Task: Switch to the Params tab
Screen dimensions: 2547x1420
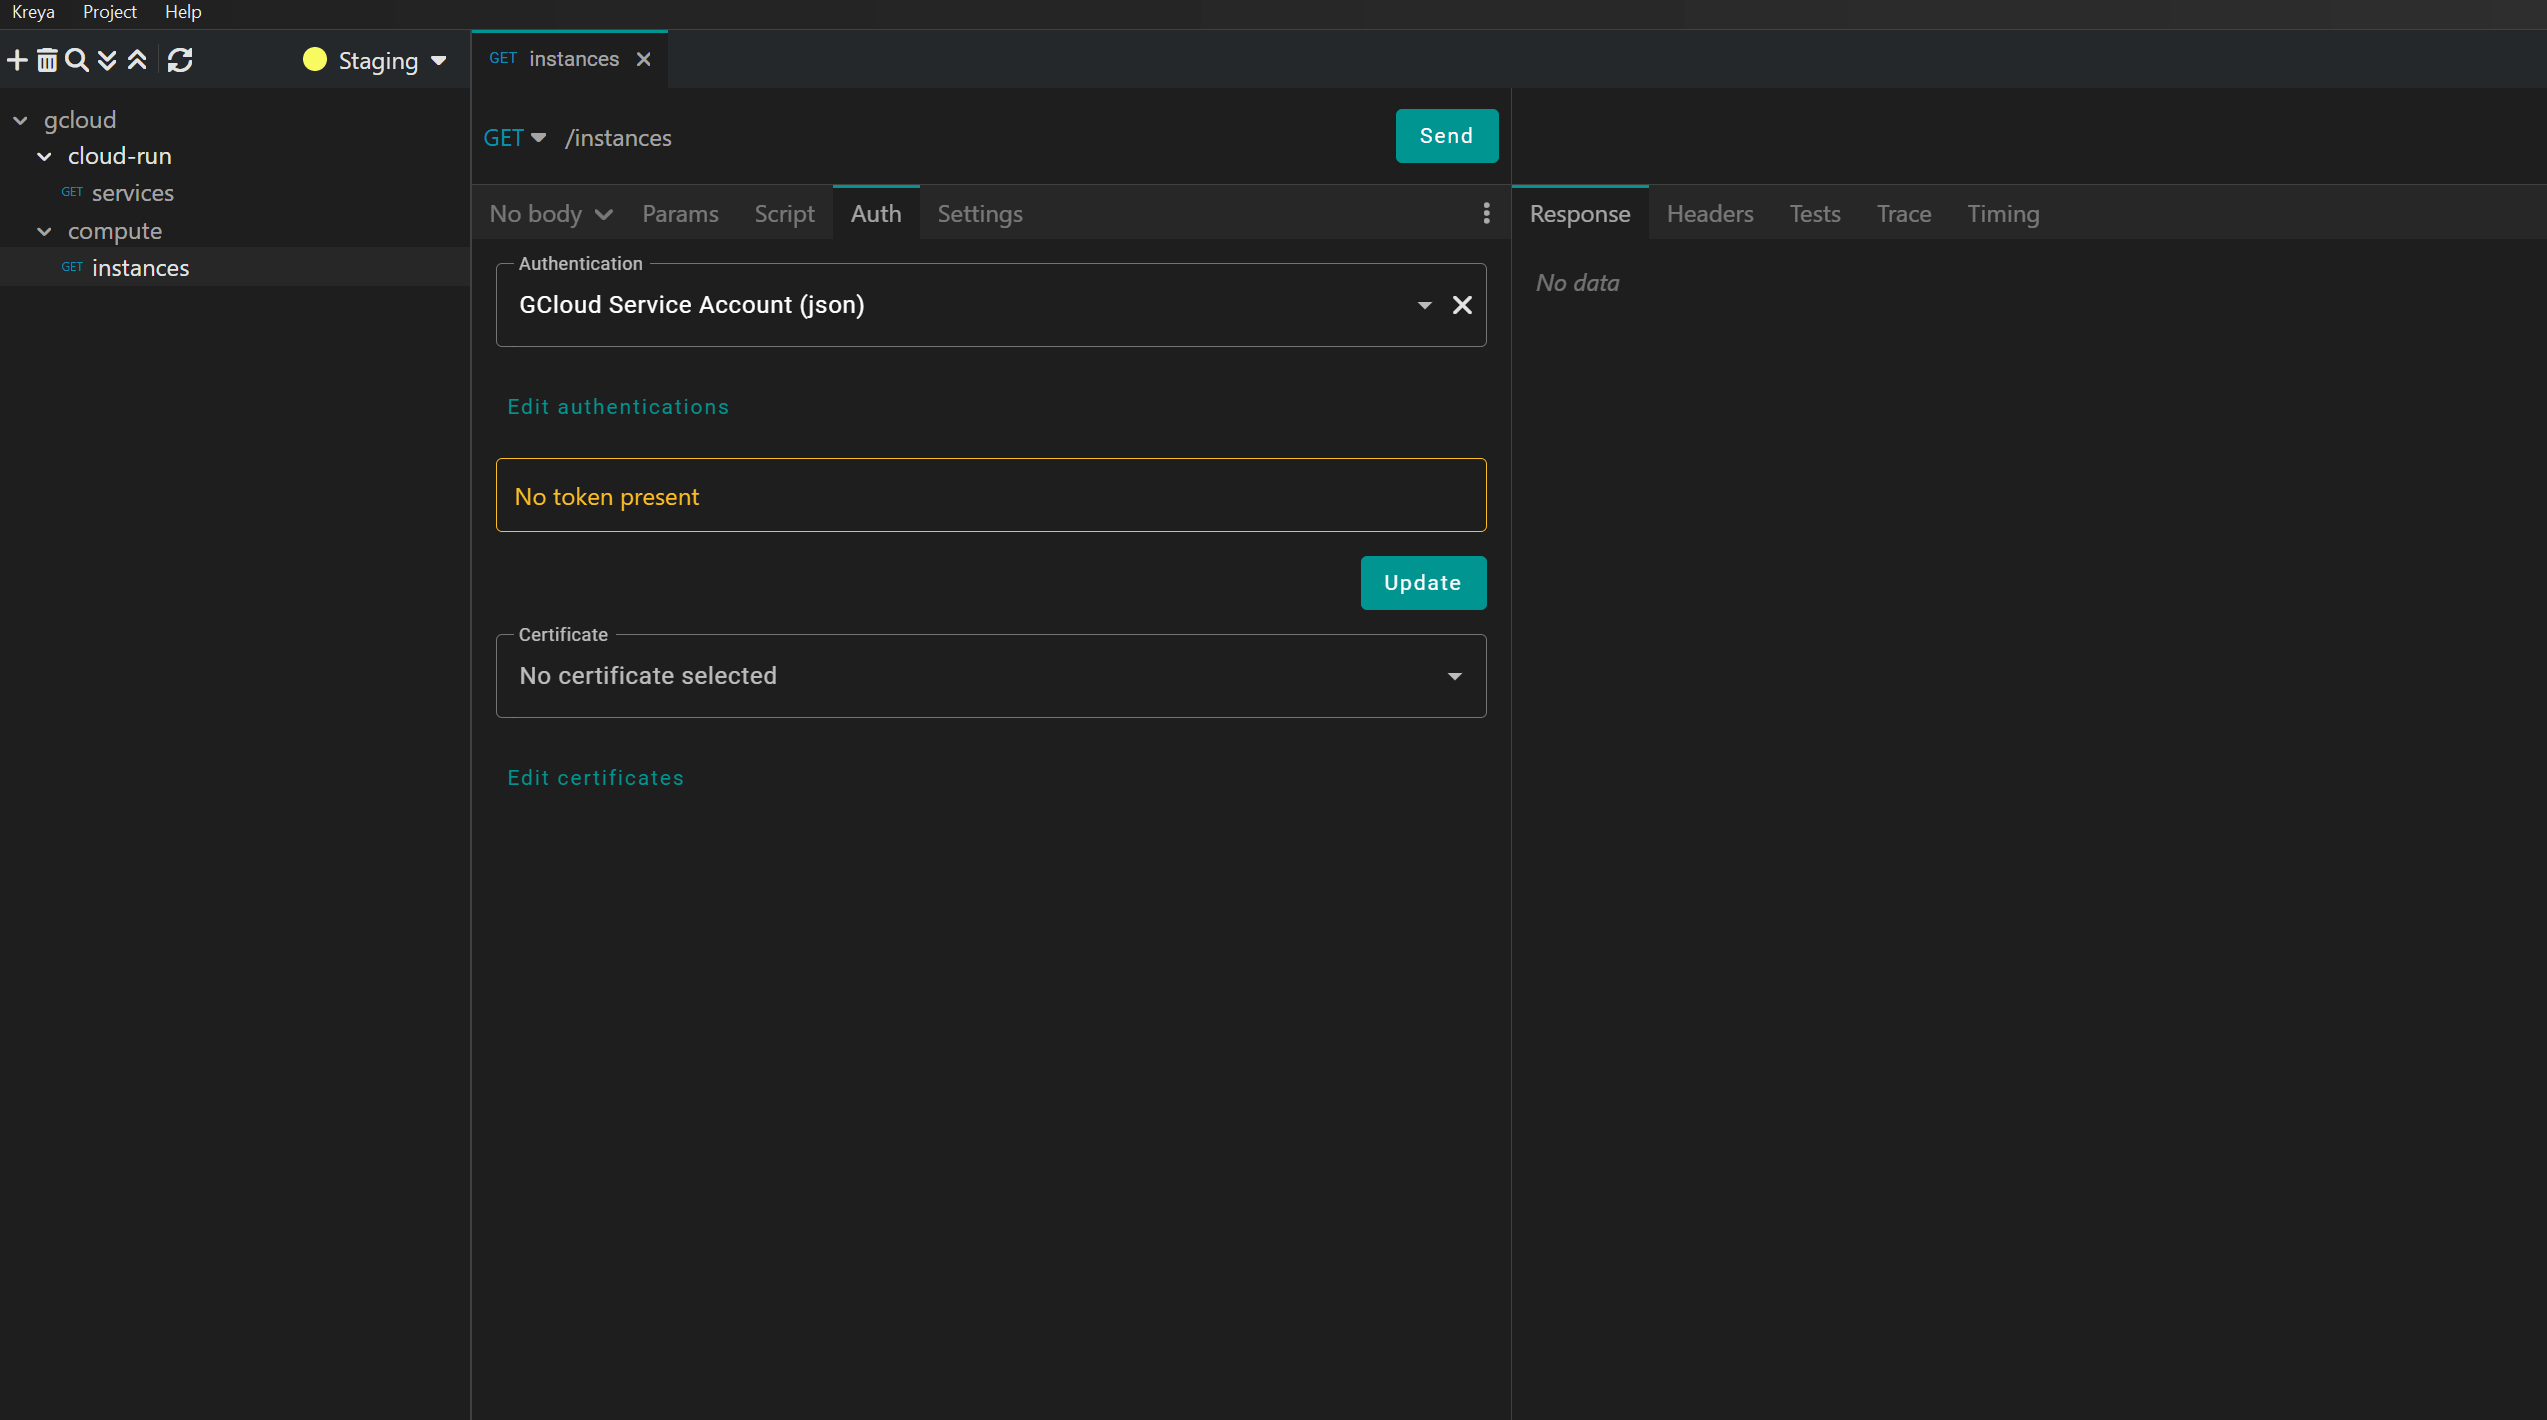Action: click(x=680, y=214)
